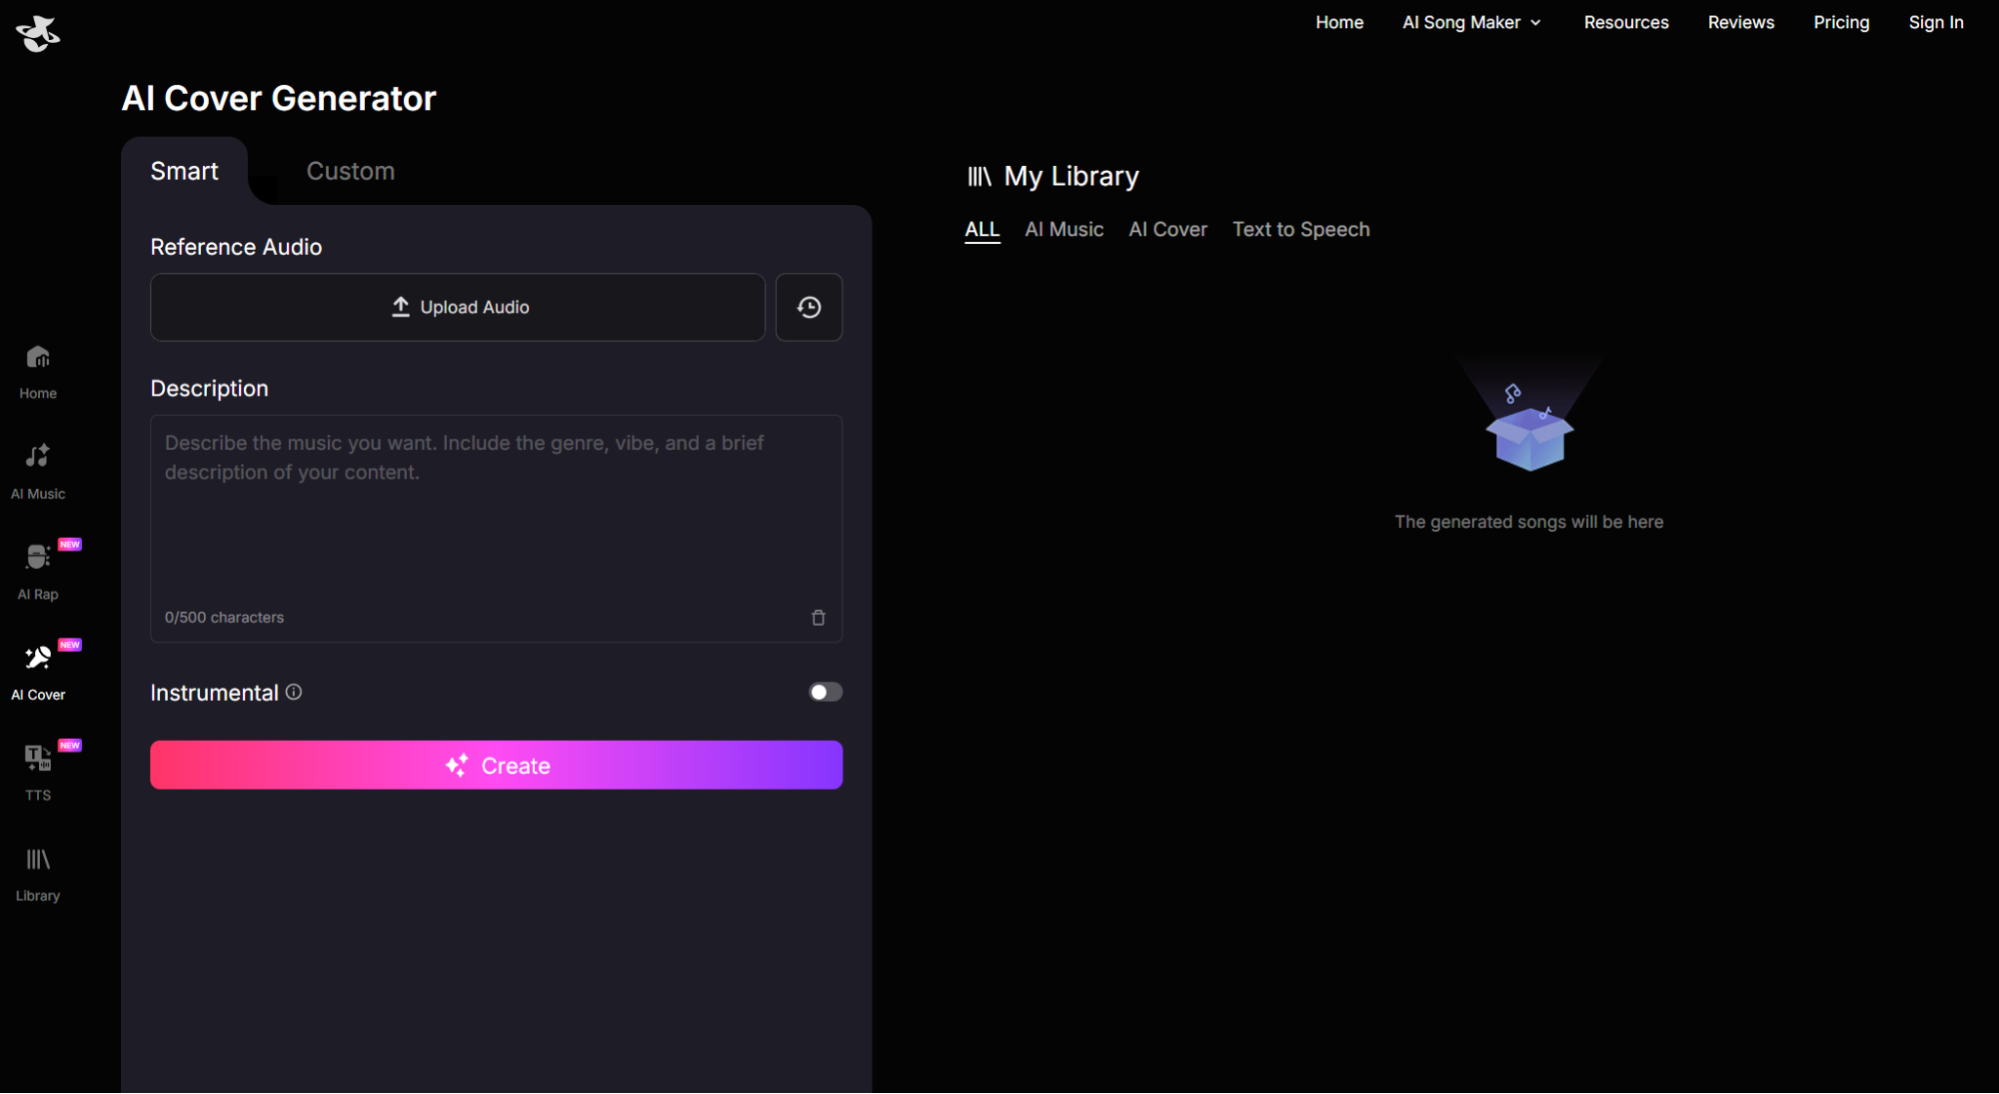Image resolution: width=1999 pixels, height=1094 pixels.
Task: Open Home from the left sidebar
Action: [38, 371]
